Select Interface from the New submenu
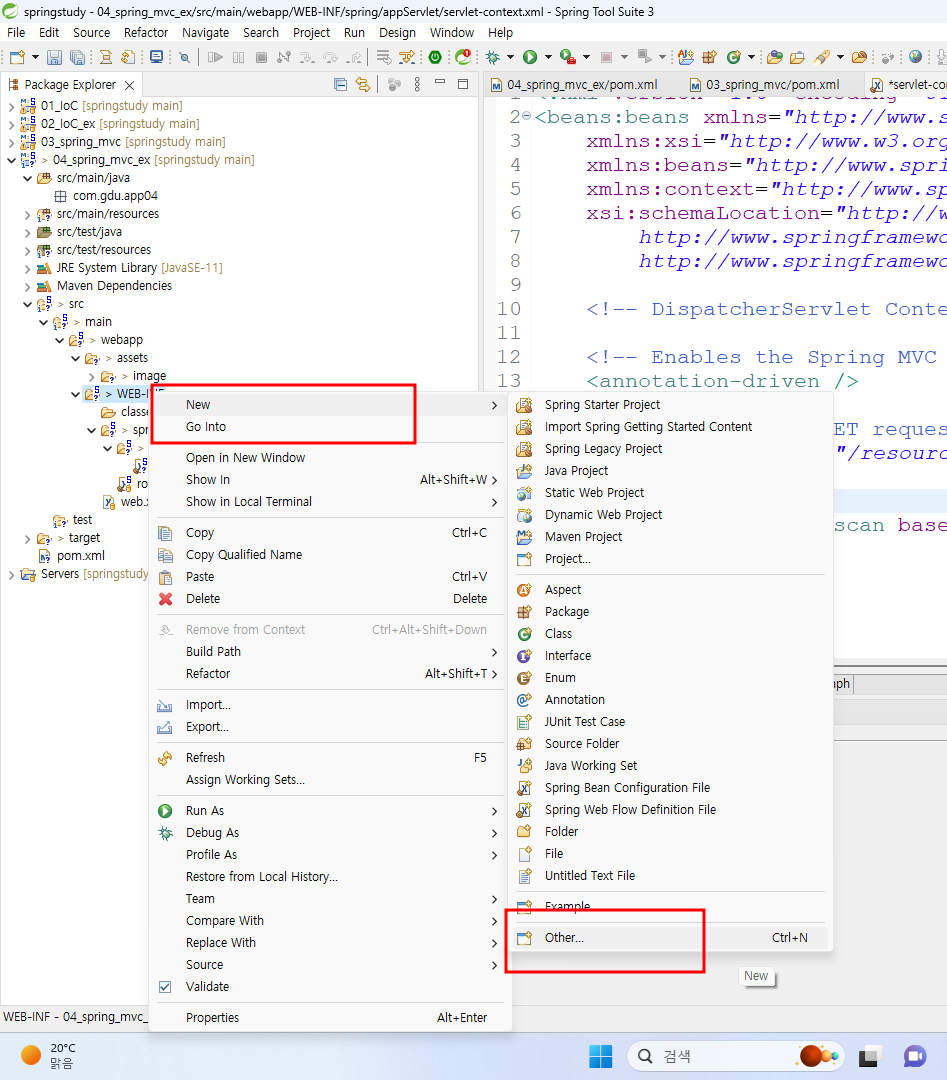This screenshot has width=947, height=1080. click(671, 656)
